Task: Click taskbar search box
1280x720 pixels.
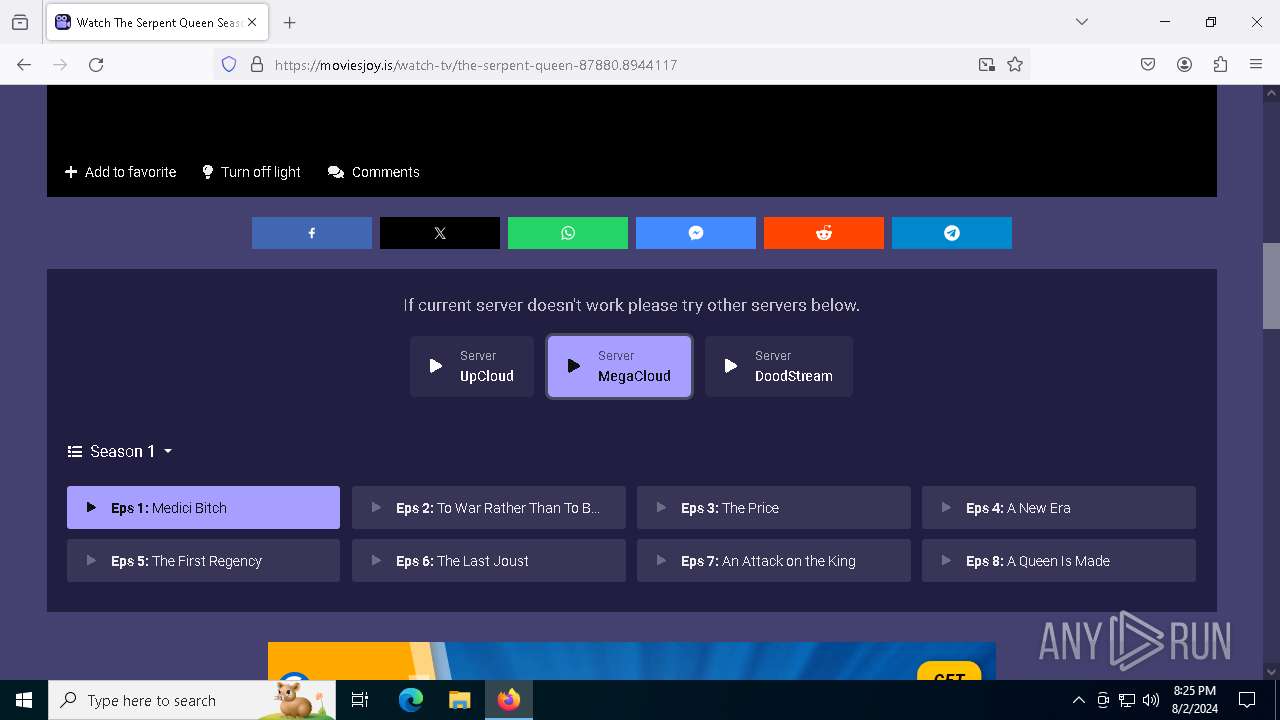Action: click(192, 700)
